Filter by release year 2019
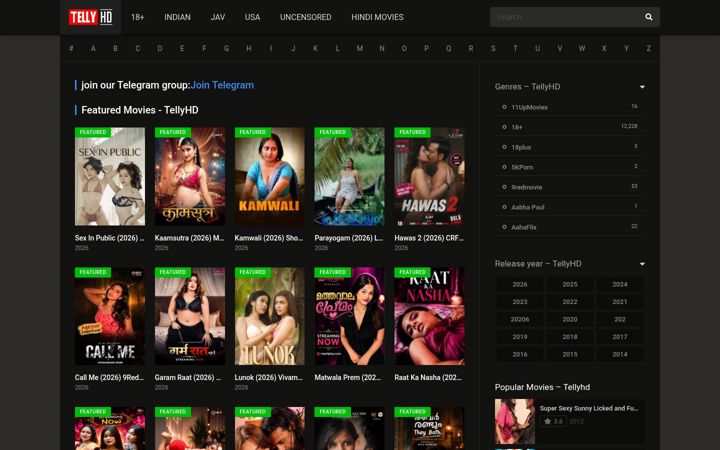This screenshot has width=720, height=450. [x=520, y=337]
